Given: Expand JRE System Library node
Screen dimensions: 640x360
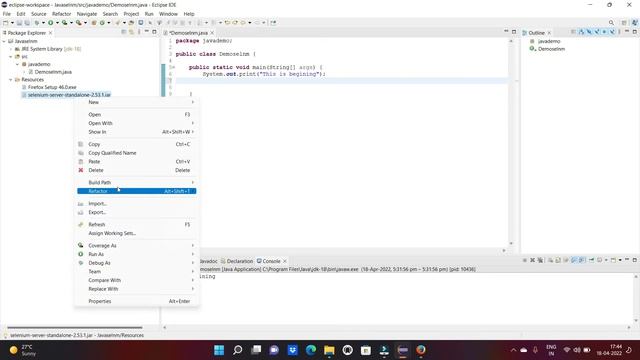Looking at the screenshot, I should click(11, 49).
